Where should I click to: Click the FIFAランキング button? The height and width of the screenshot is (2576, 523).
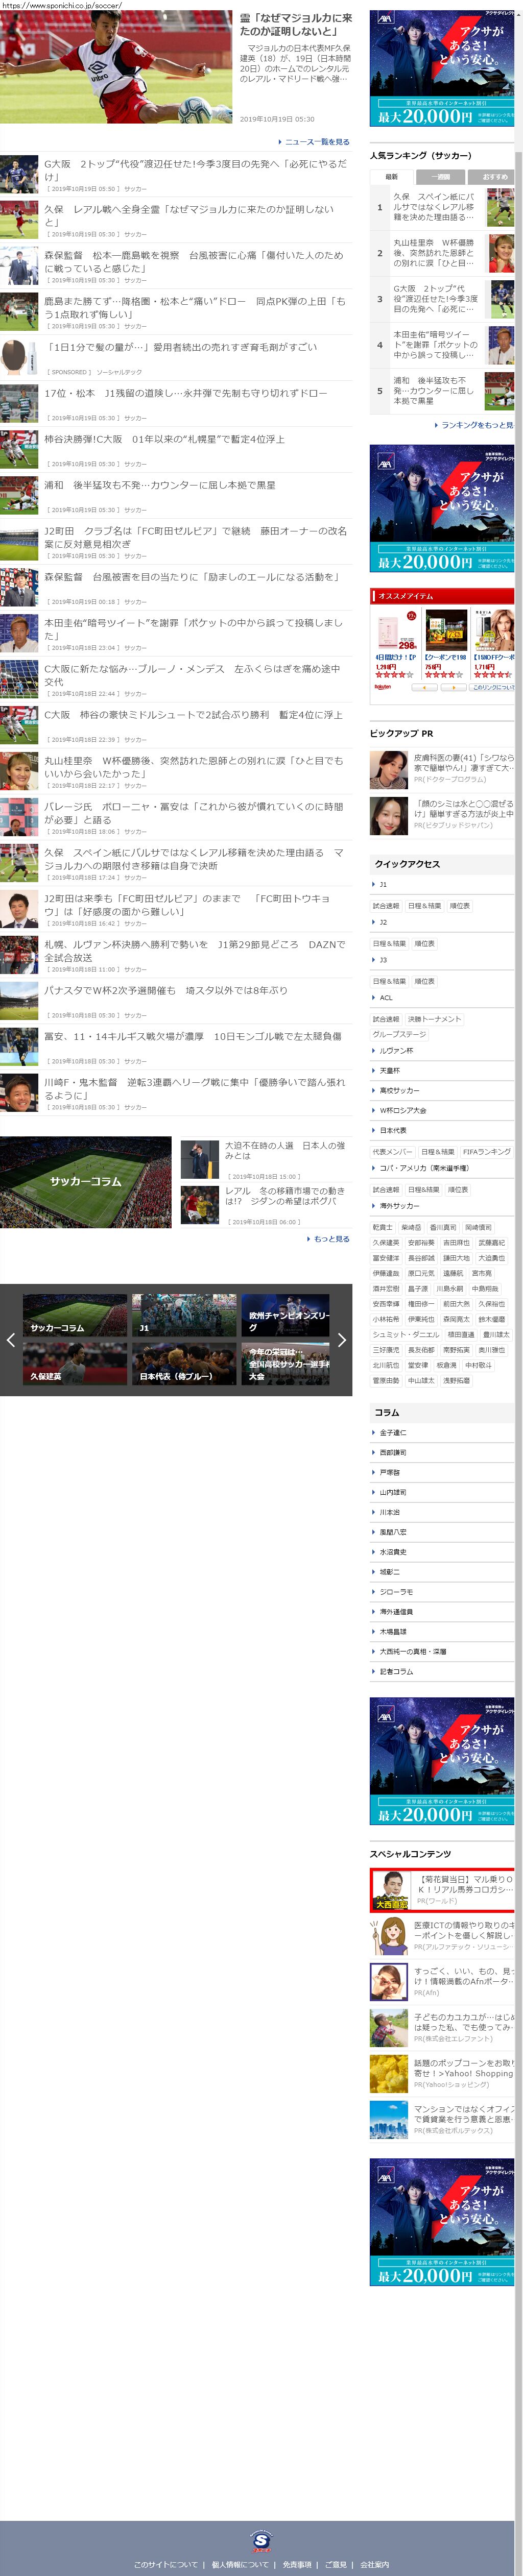coord(486,1151)
